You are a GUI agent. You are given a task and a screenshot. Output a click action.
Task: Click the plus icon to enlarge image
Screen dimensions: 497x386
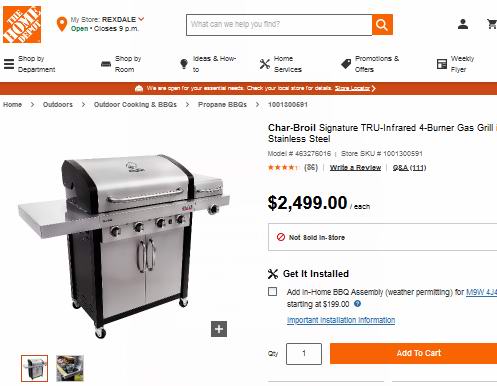pyautogui.click(x=219, y=329)
